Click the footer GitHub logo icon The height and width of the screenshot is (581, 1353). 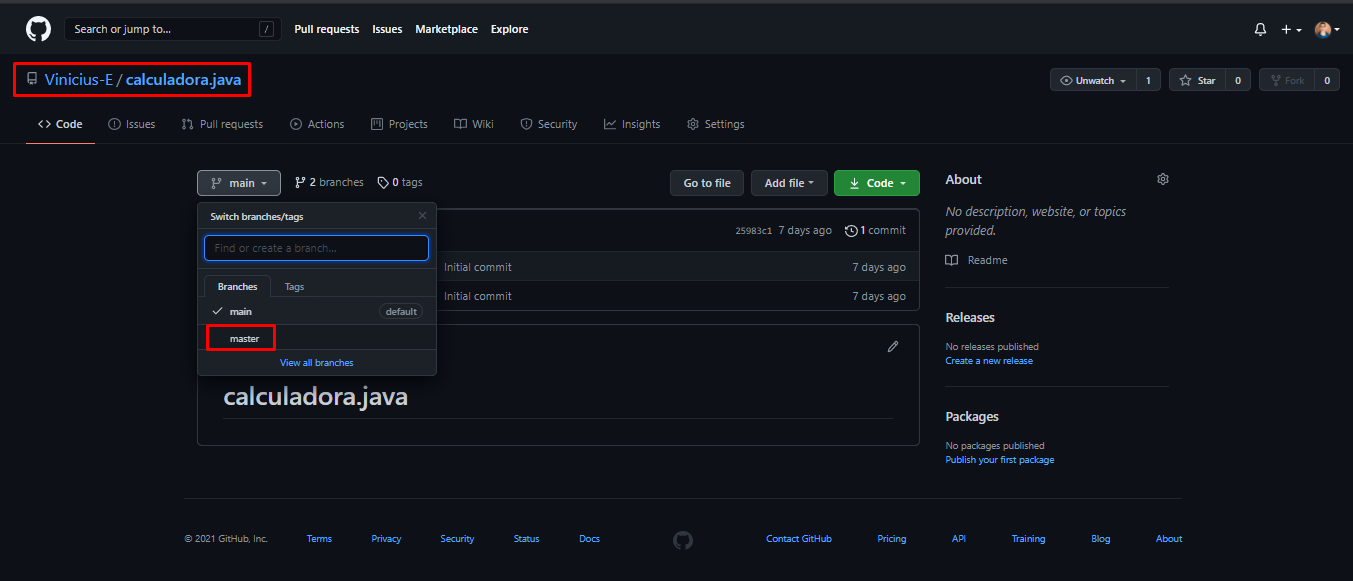pos(683,540)
